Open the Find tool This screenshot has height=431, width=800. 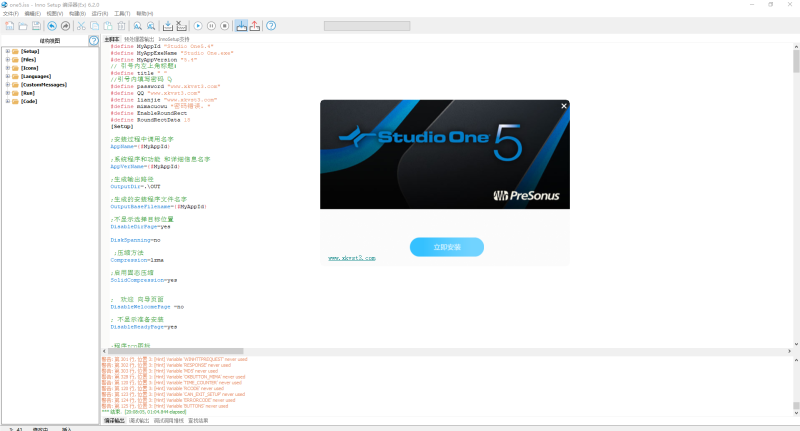point(138,26)
